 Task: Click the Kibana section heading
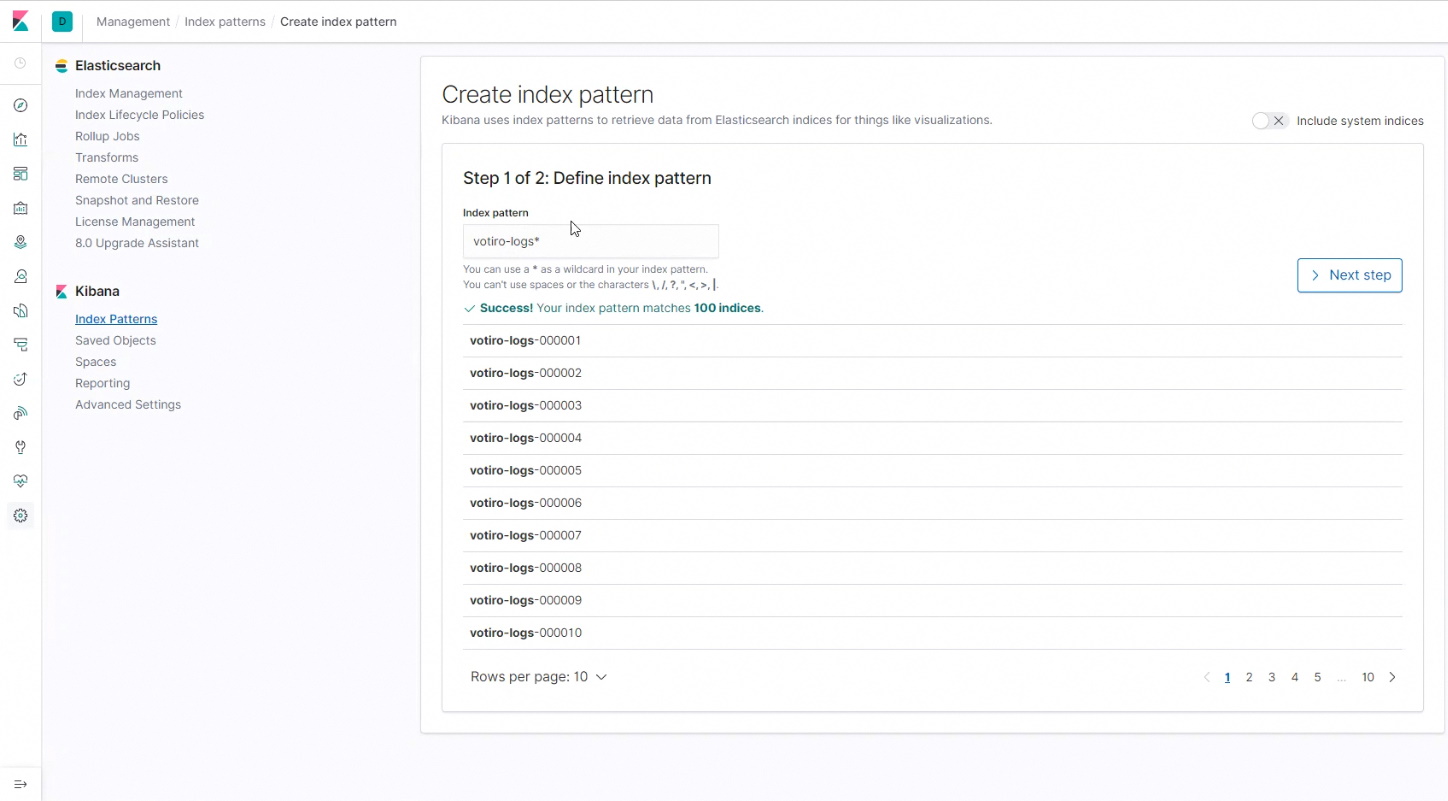pos(97,292)
